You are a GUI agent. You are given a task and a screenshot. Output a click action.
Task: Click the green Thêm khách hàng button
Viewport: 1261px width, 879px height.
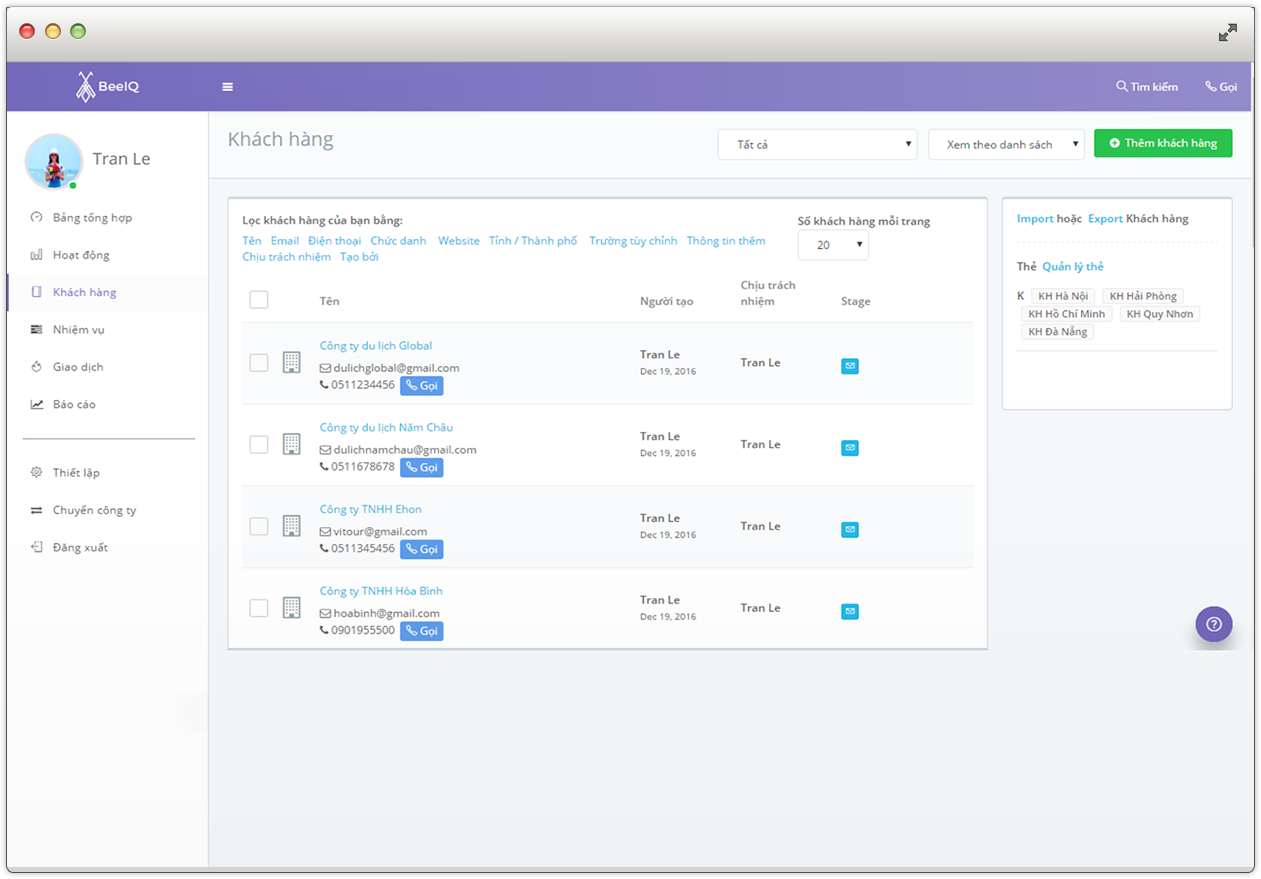click(1162, 143)
